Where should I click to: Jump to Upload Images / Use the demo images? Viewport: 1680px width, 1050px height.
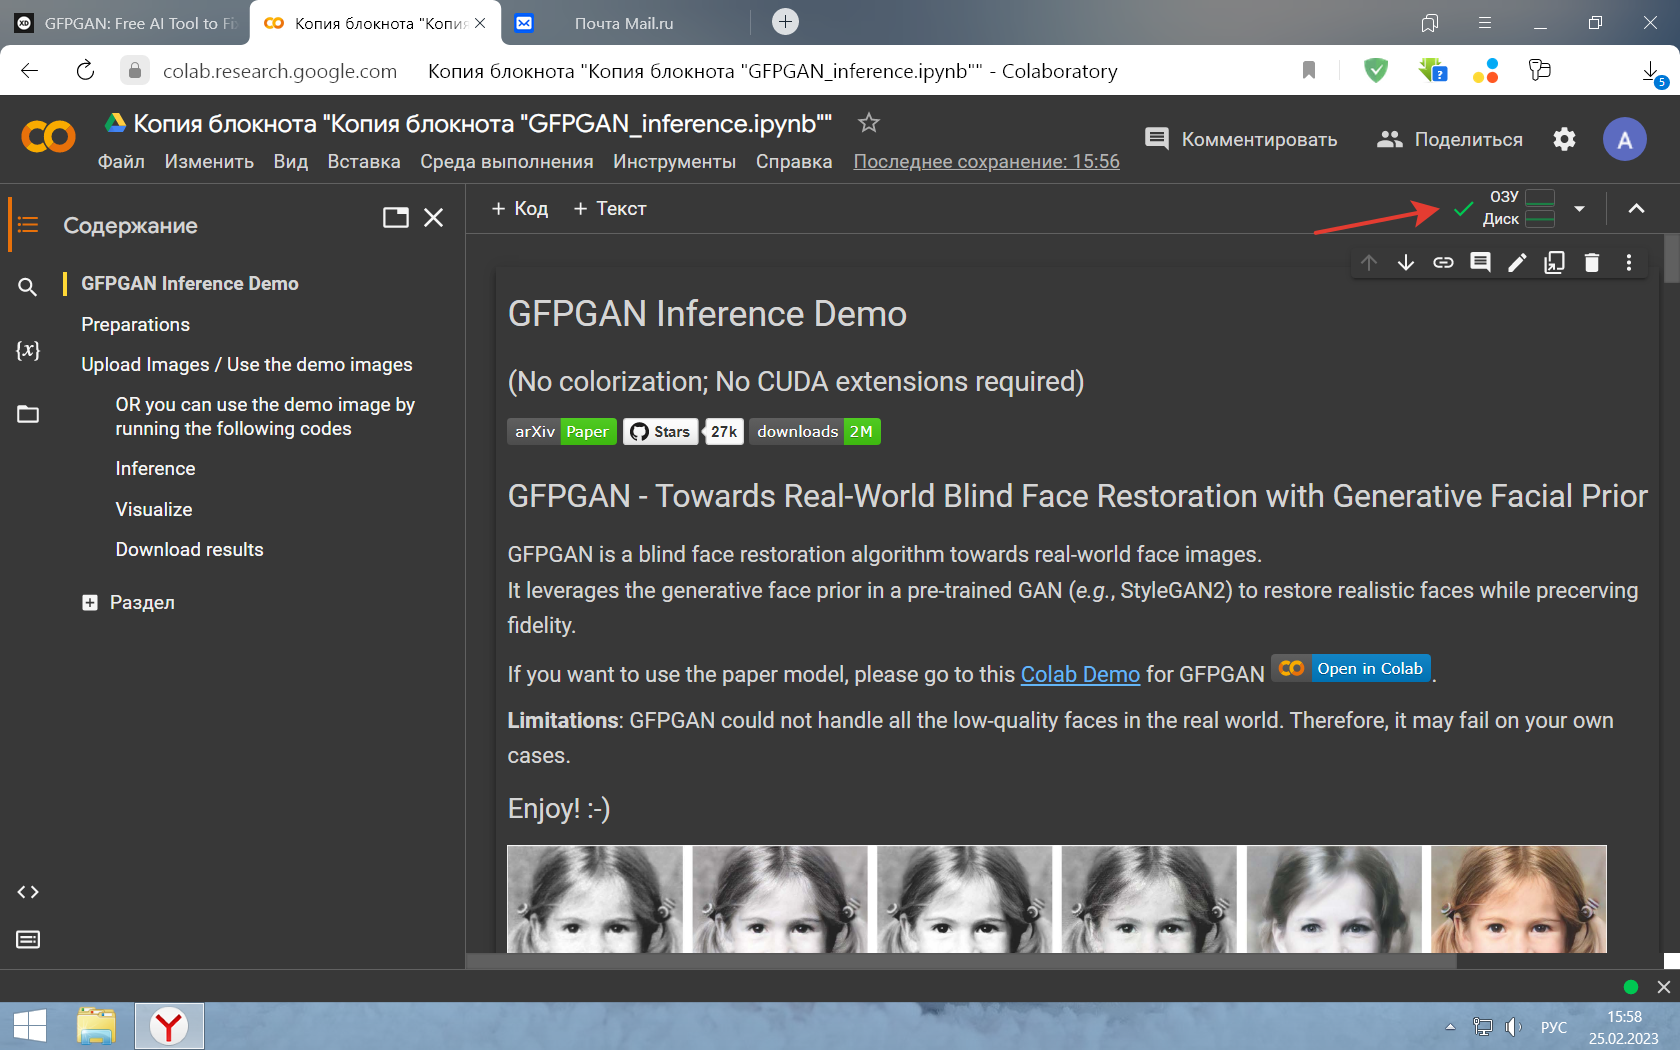[x=247, y=364]
